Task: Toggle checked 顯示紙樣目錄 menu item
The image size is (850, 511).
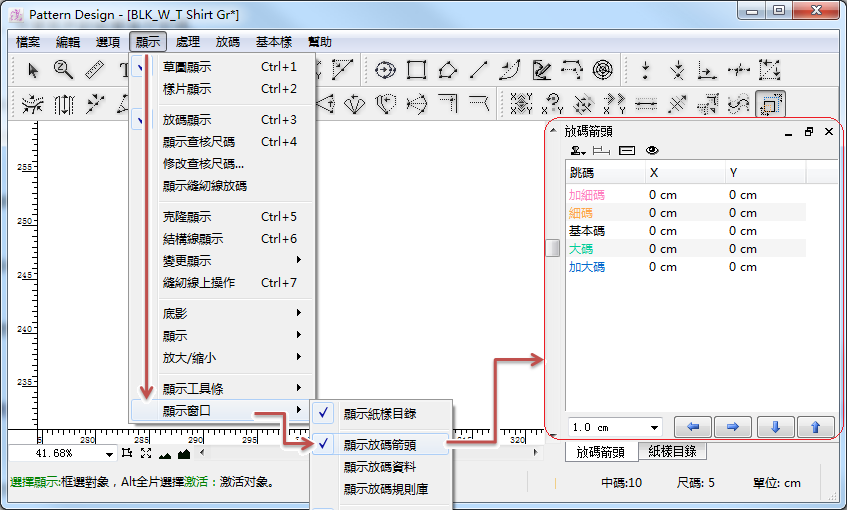Action: (x=380, y=413)
